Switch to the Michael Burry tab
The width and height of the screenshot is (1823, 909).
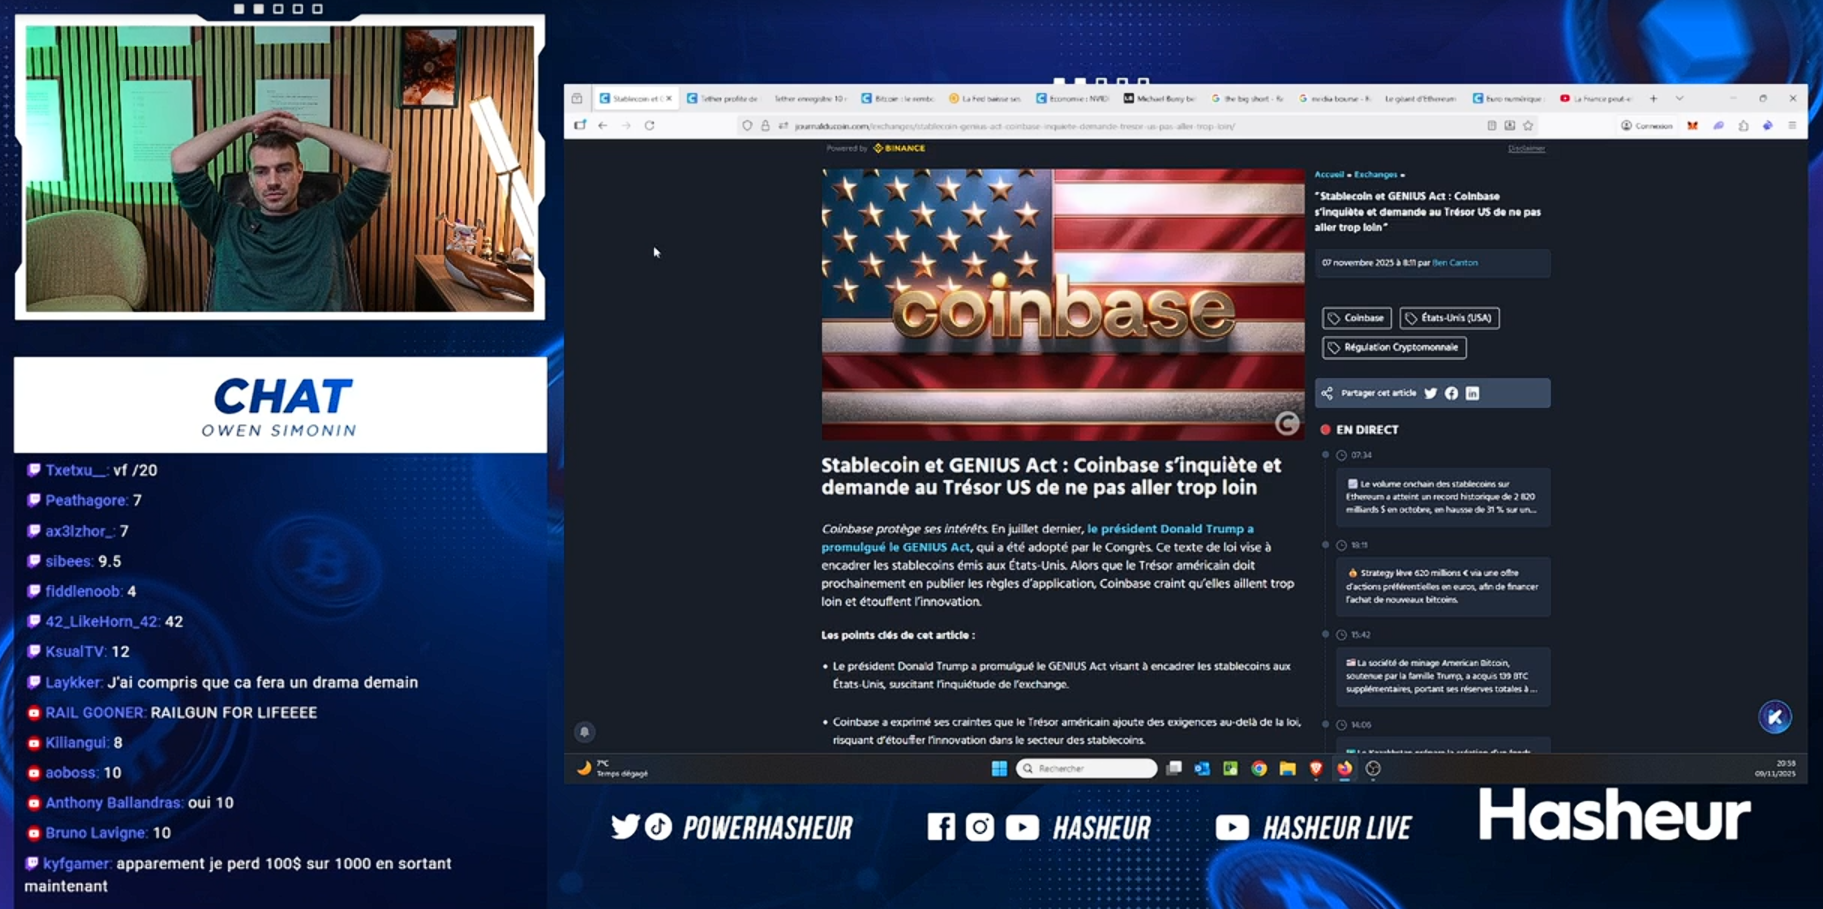pos(1159,99)
